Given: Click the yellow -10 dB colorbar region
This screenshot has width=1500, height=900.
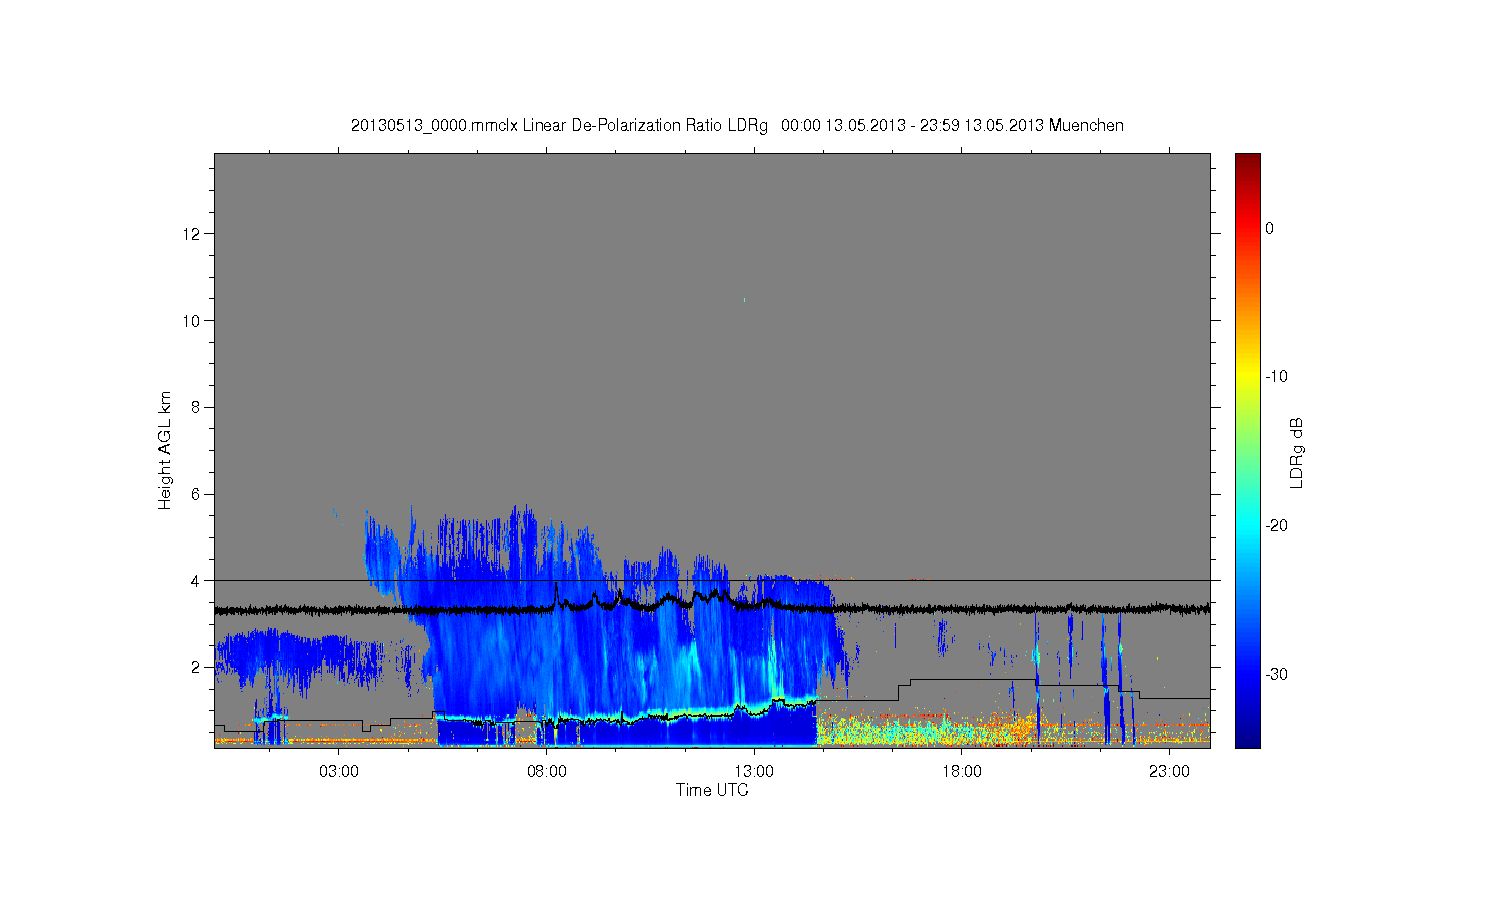Looking at the screenshot, I should (1247, 376).
